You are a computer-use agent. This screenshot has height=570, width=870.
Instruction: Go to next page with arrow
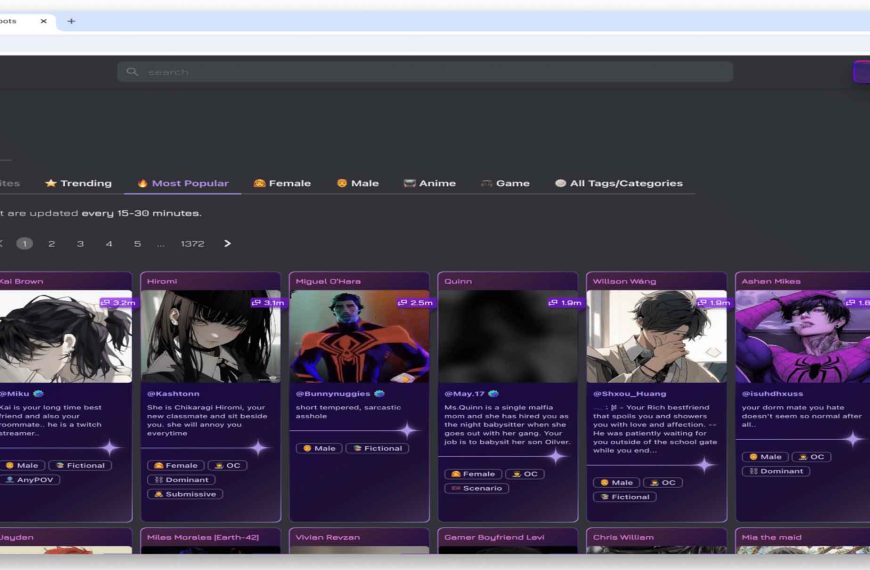click(x=227, y=243)
